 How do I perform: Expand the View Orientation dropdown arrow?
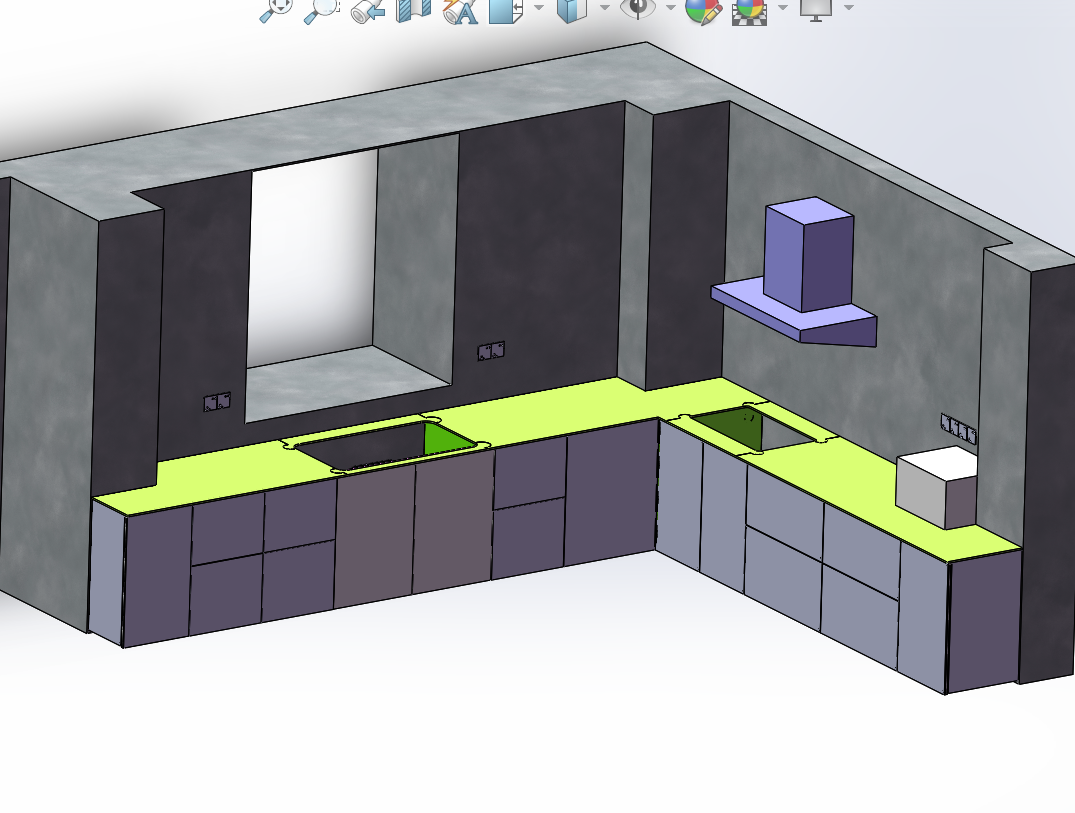[x=539, y=8]
